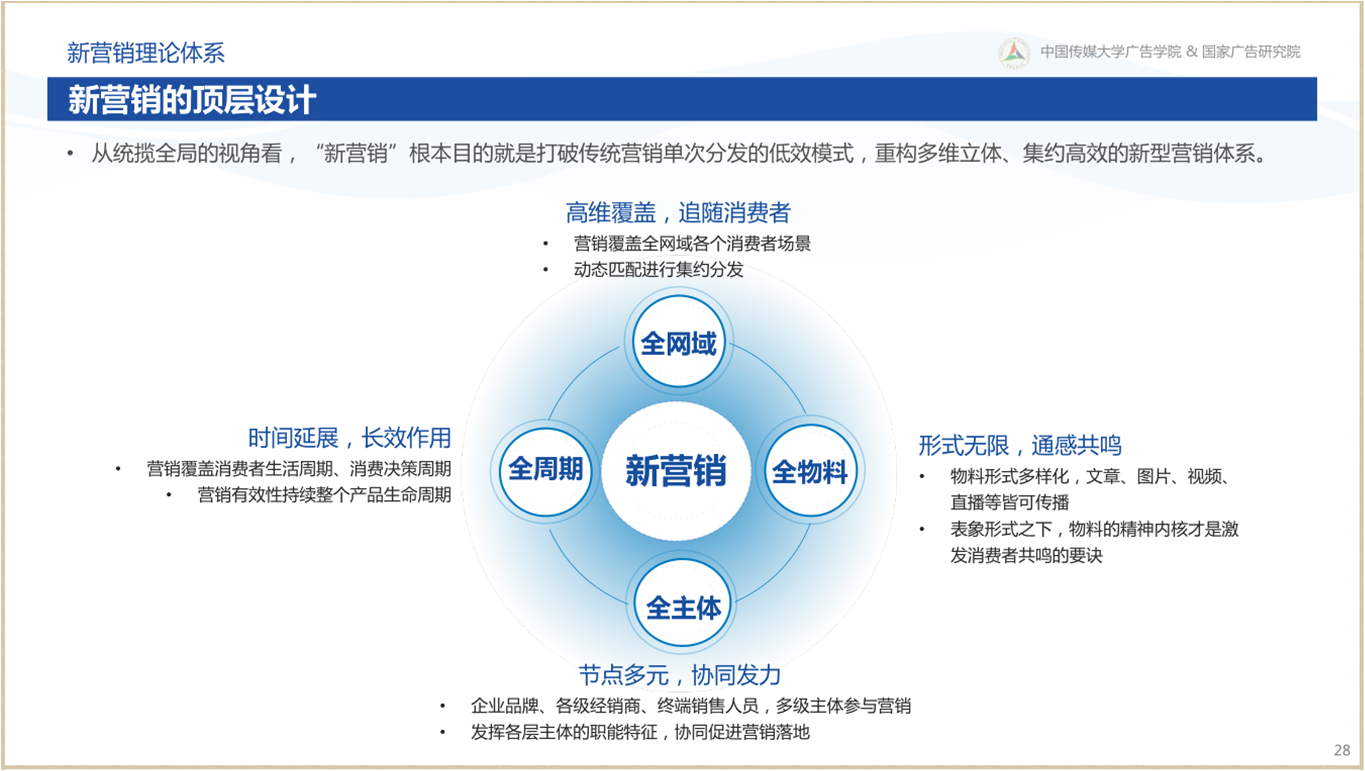1365x771 pixels.
Task: Click bullet 营销覆盖全网域各个消费者场景
Action: 691,243
